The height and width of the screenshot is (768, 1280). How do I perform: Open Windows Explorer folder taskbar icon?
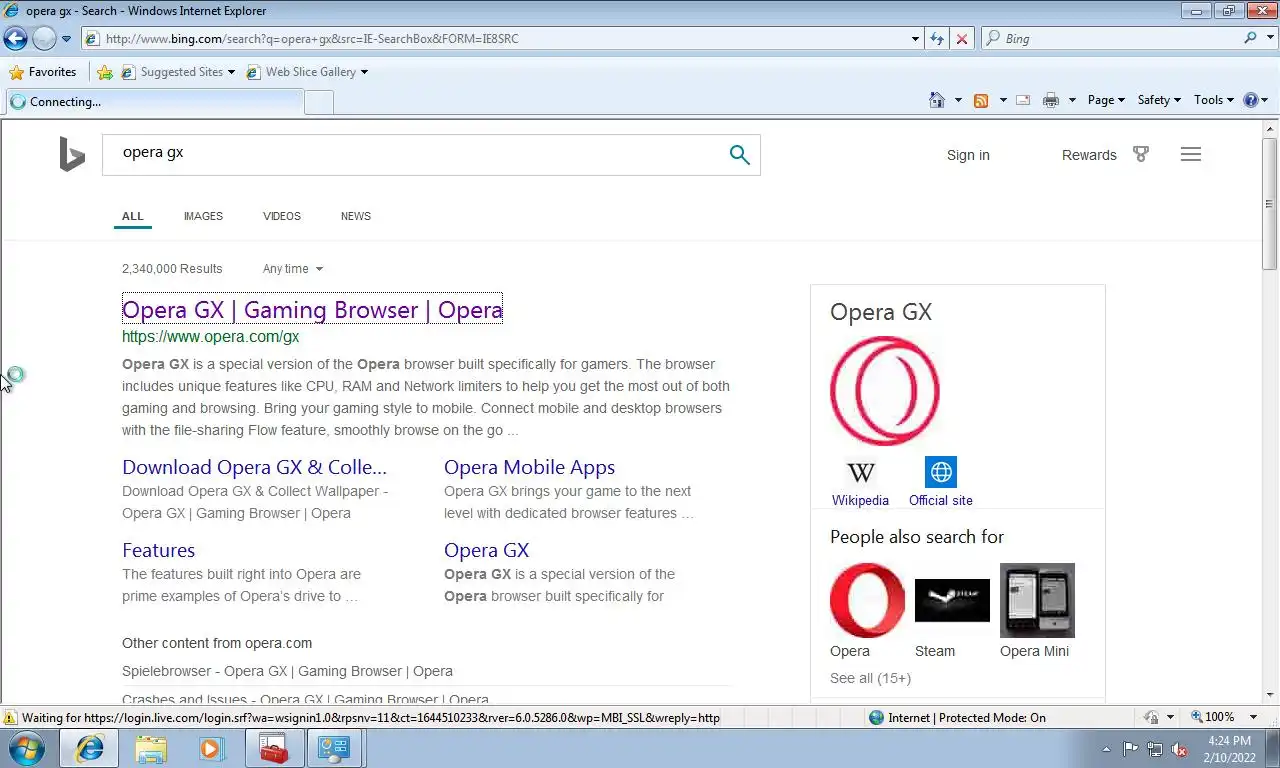(x=151, y=748)
